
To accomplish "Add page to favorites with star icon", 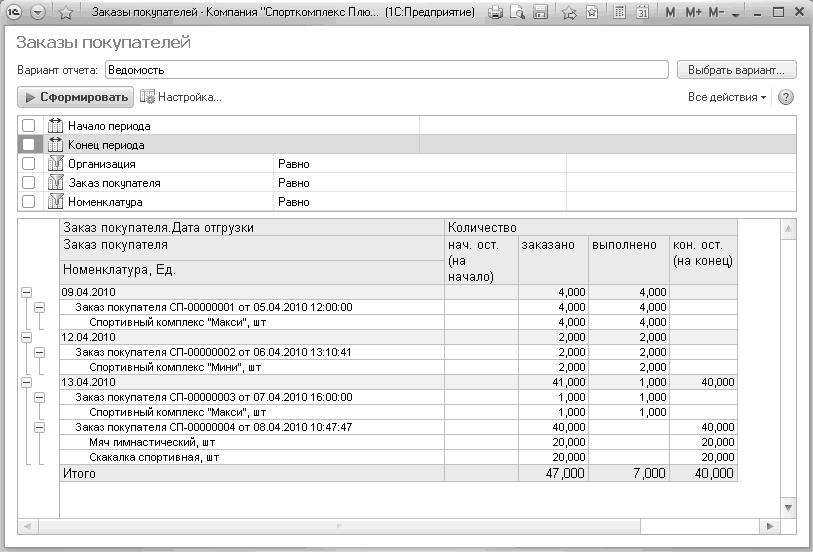I will 66,12.
